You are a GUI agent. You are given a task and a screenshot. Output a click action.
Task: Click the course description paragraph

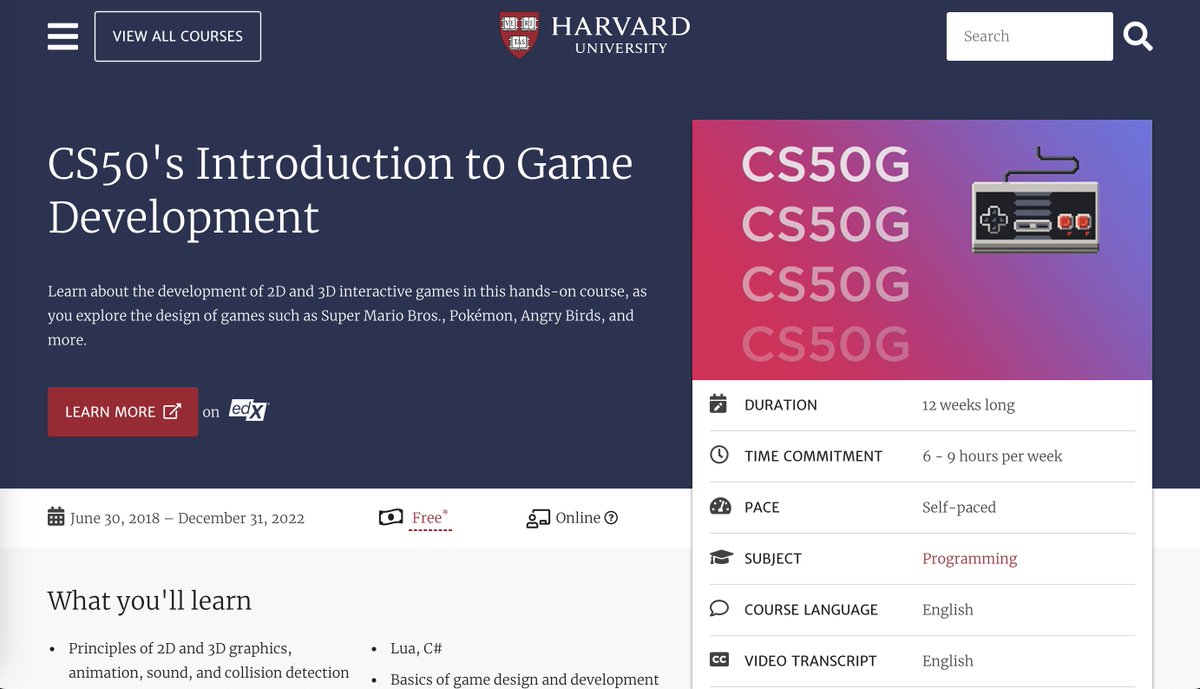coord(347,316)
